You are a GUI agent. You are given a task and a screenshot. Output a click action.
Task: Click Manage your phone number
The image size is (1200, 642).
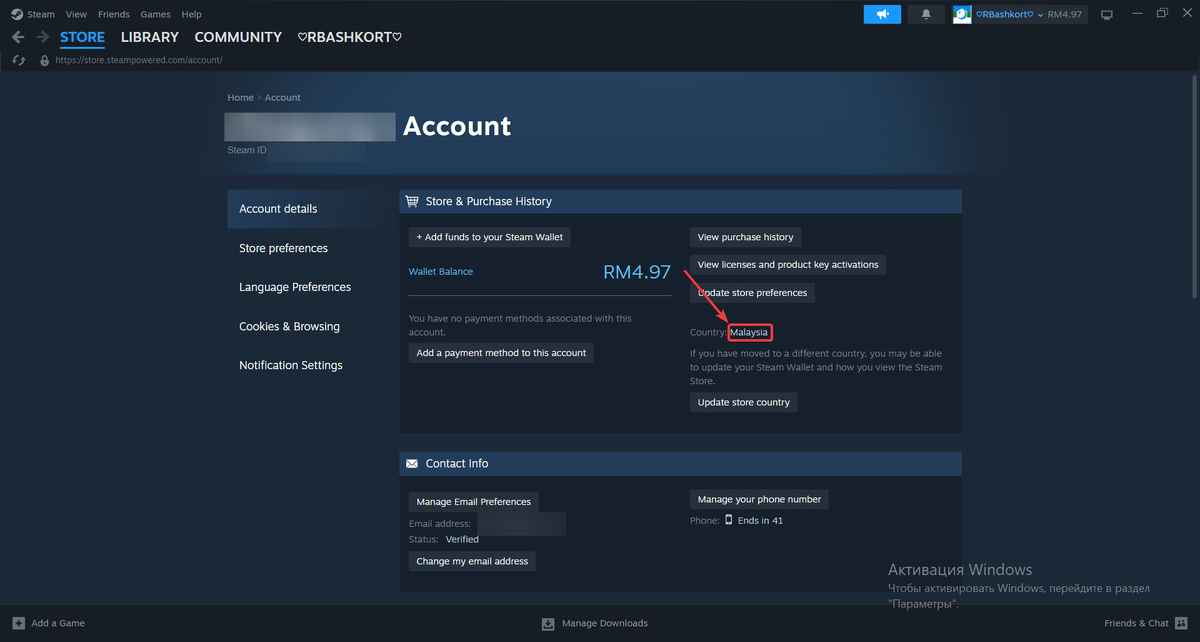759,499
